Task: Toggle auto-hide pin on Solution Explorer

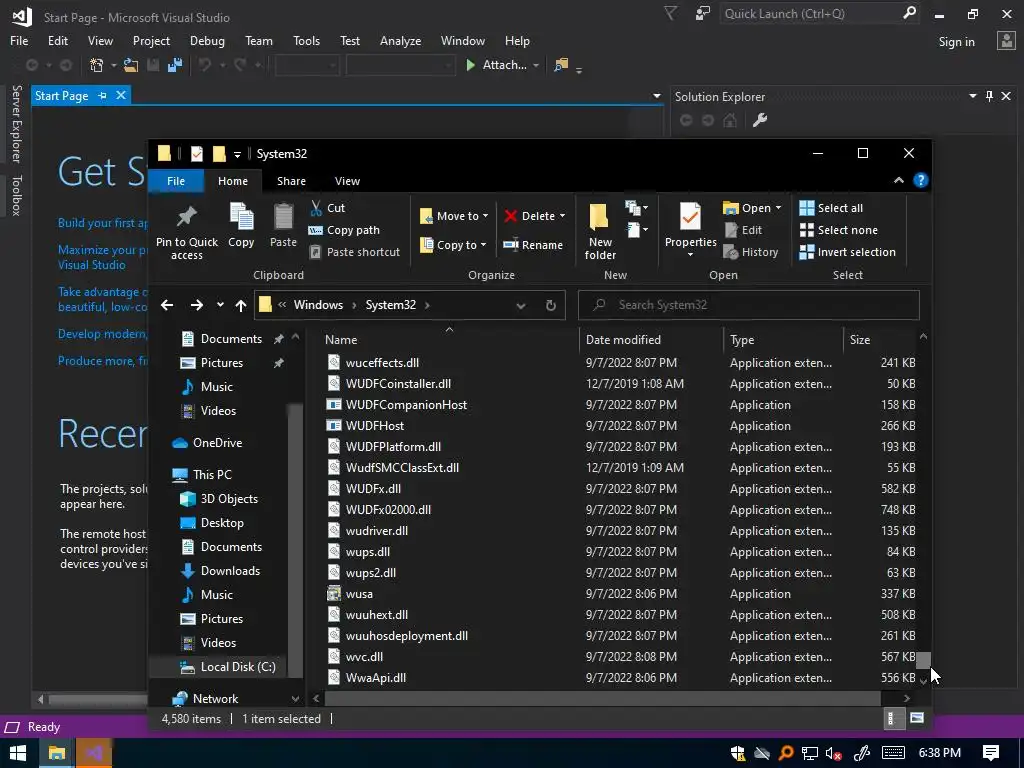Action: coord(989,96)
